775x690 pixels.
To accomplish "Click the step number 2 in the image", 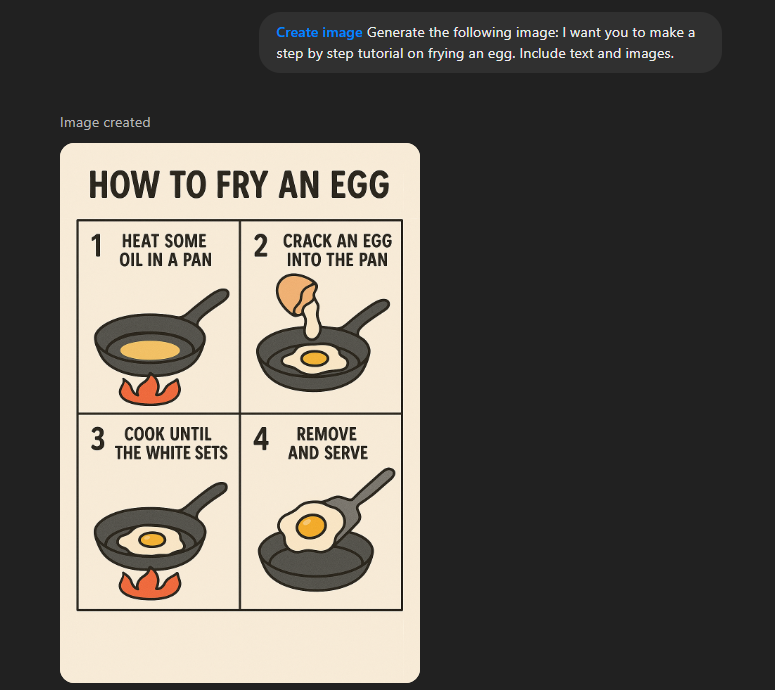I will coord(260,245).
